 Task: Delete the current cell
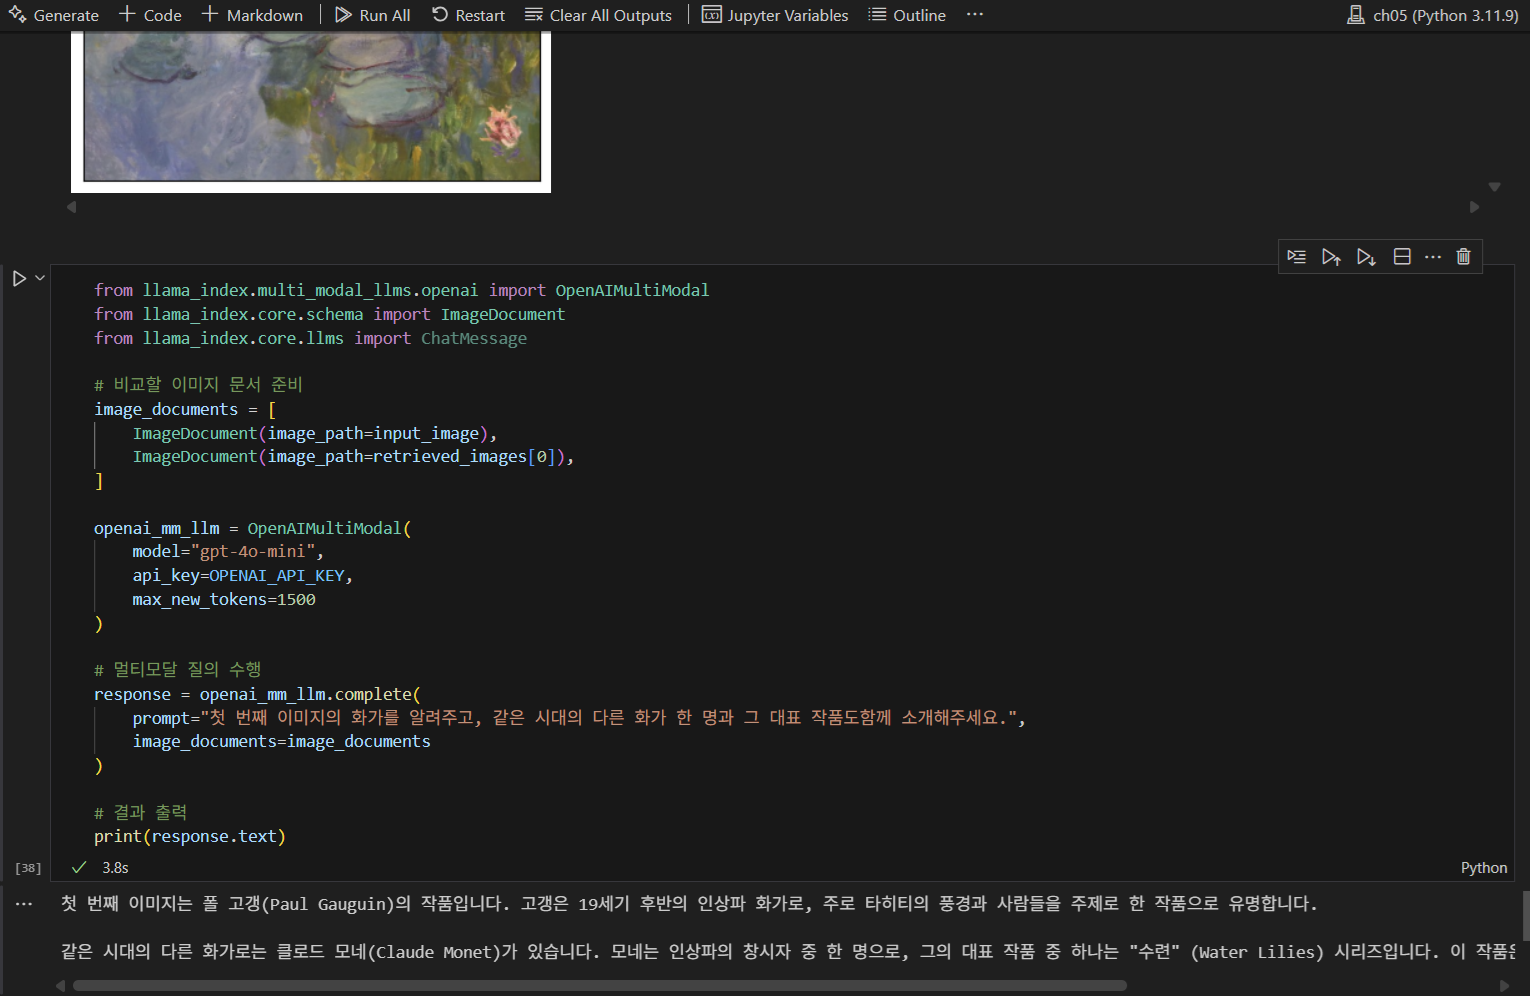tap(1464, 257)
